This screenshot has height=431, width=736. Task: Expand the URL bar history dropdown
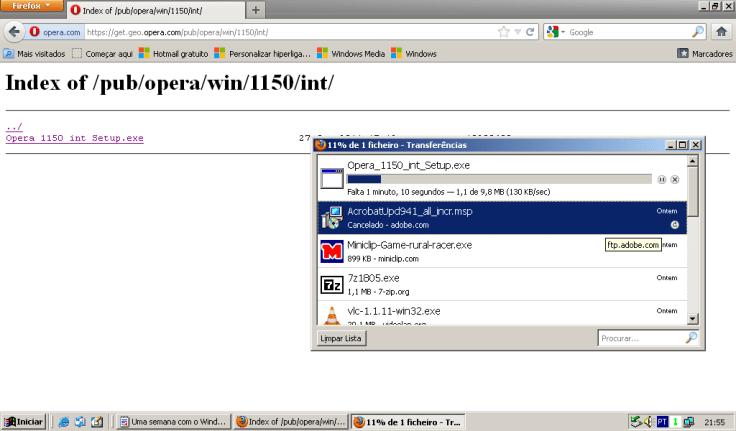pos(518,32)
